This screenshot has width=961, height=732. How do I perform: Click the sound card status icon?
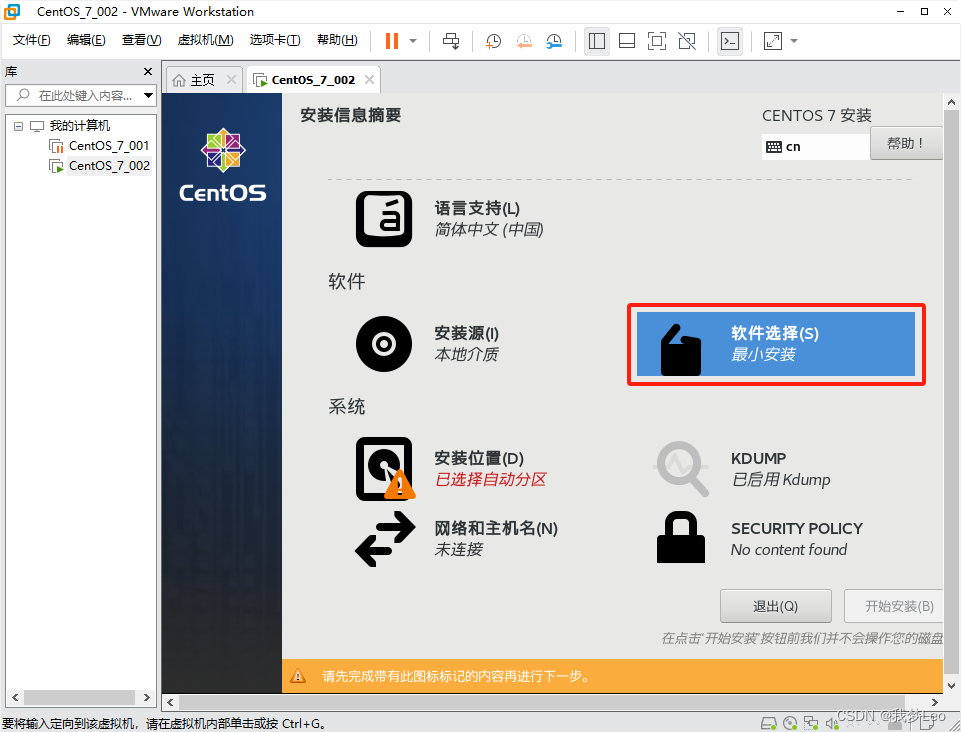pos(832,723)
